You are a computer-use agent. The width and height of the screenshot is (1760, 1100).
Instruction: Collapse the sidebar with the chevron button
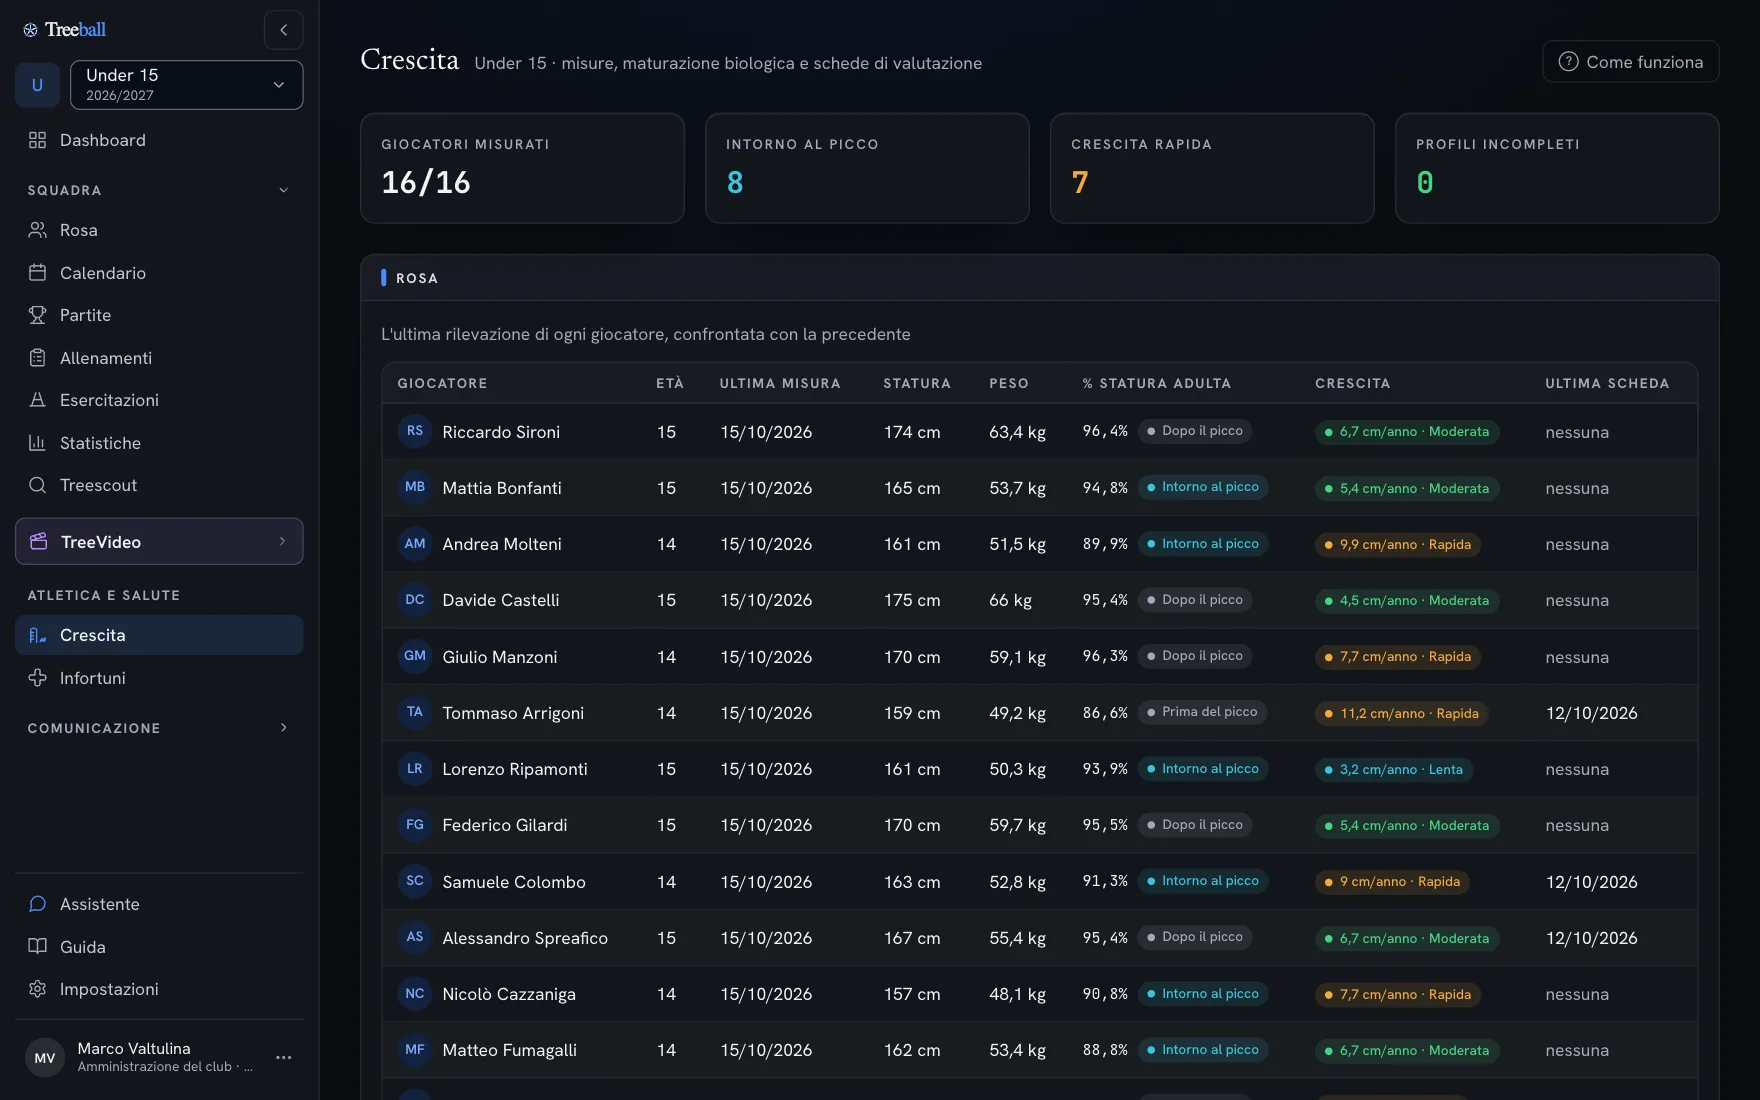[x=284, y=30]
